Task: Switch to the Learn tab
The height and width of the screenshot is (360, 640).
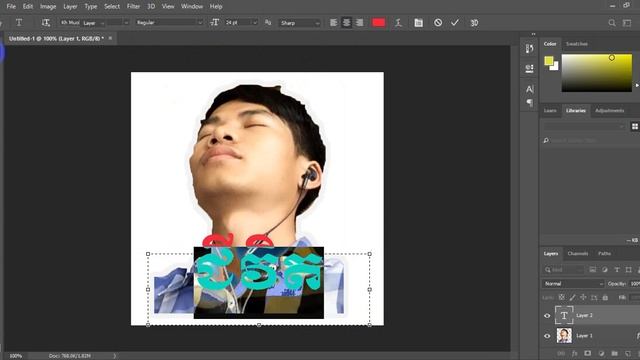Action: coord(550,111)
